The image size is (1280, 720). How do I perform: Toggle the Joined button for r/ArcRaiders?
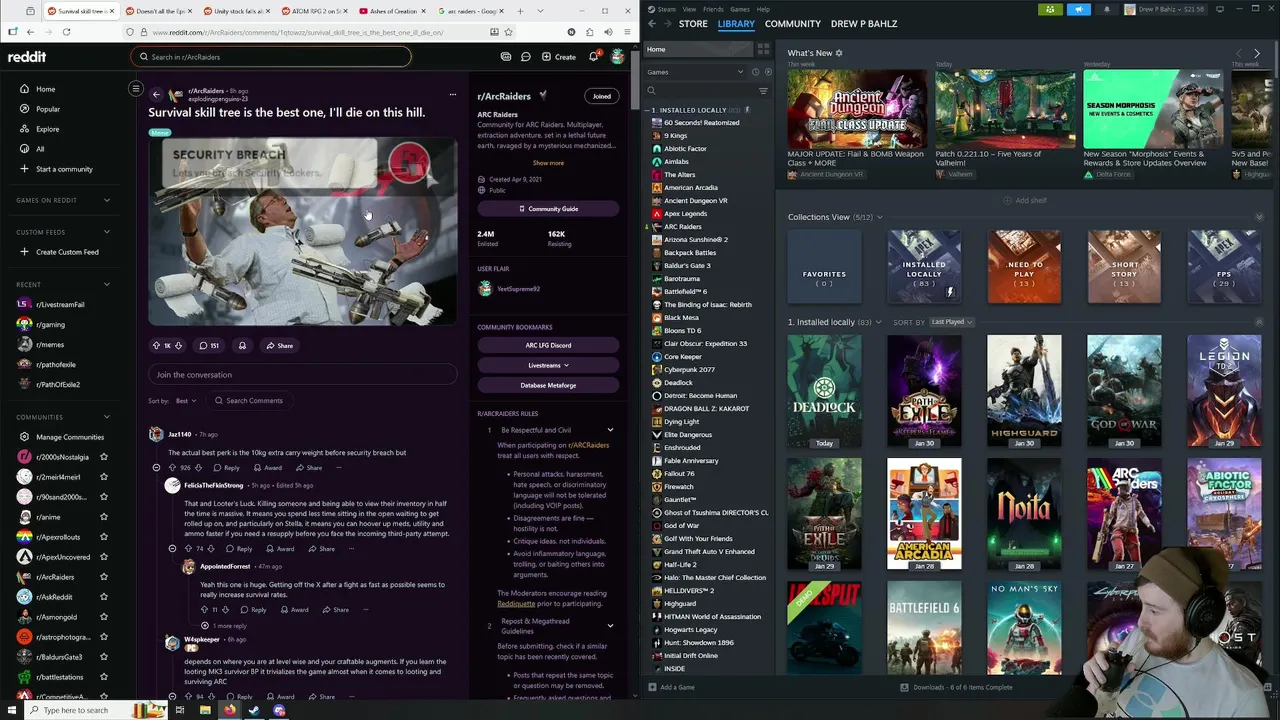click(601, 97)
